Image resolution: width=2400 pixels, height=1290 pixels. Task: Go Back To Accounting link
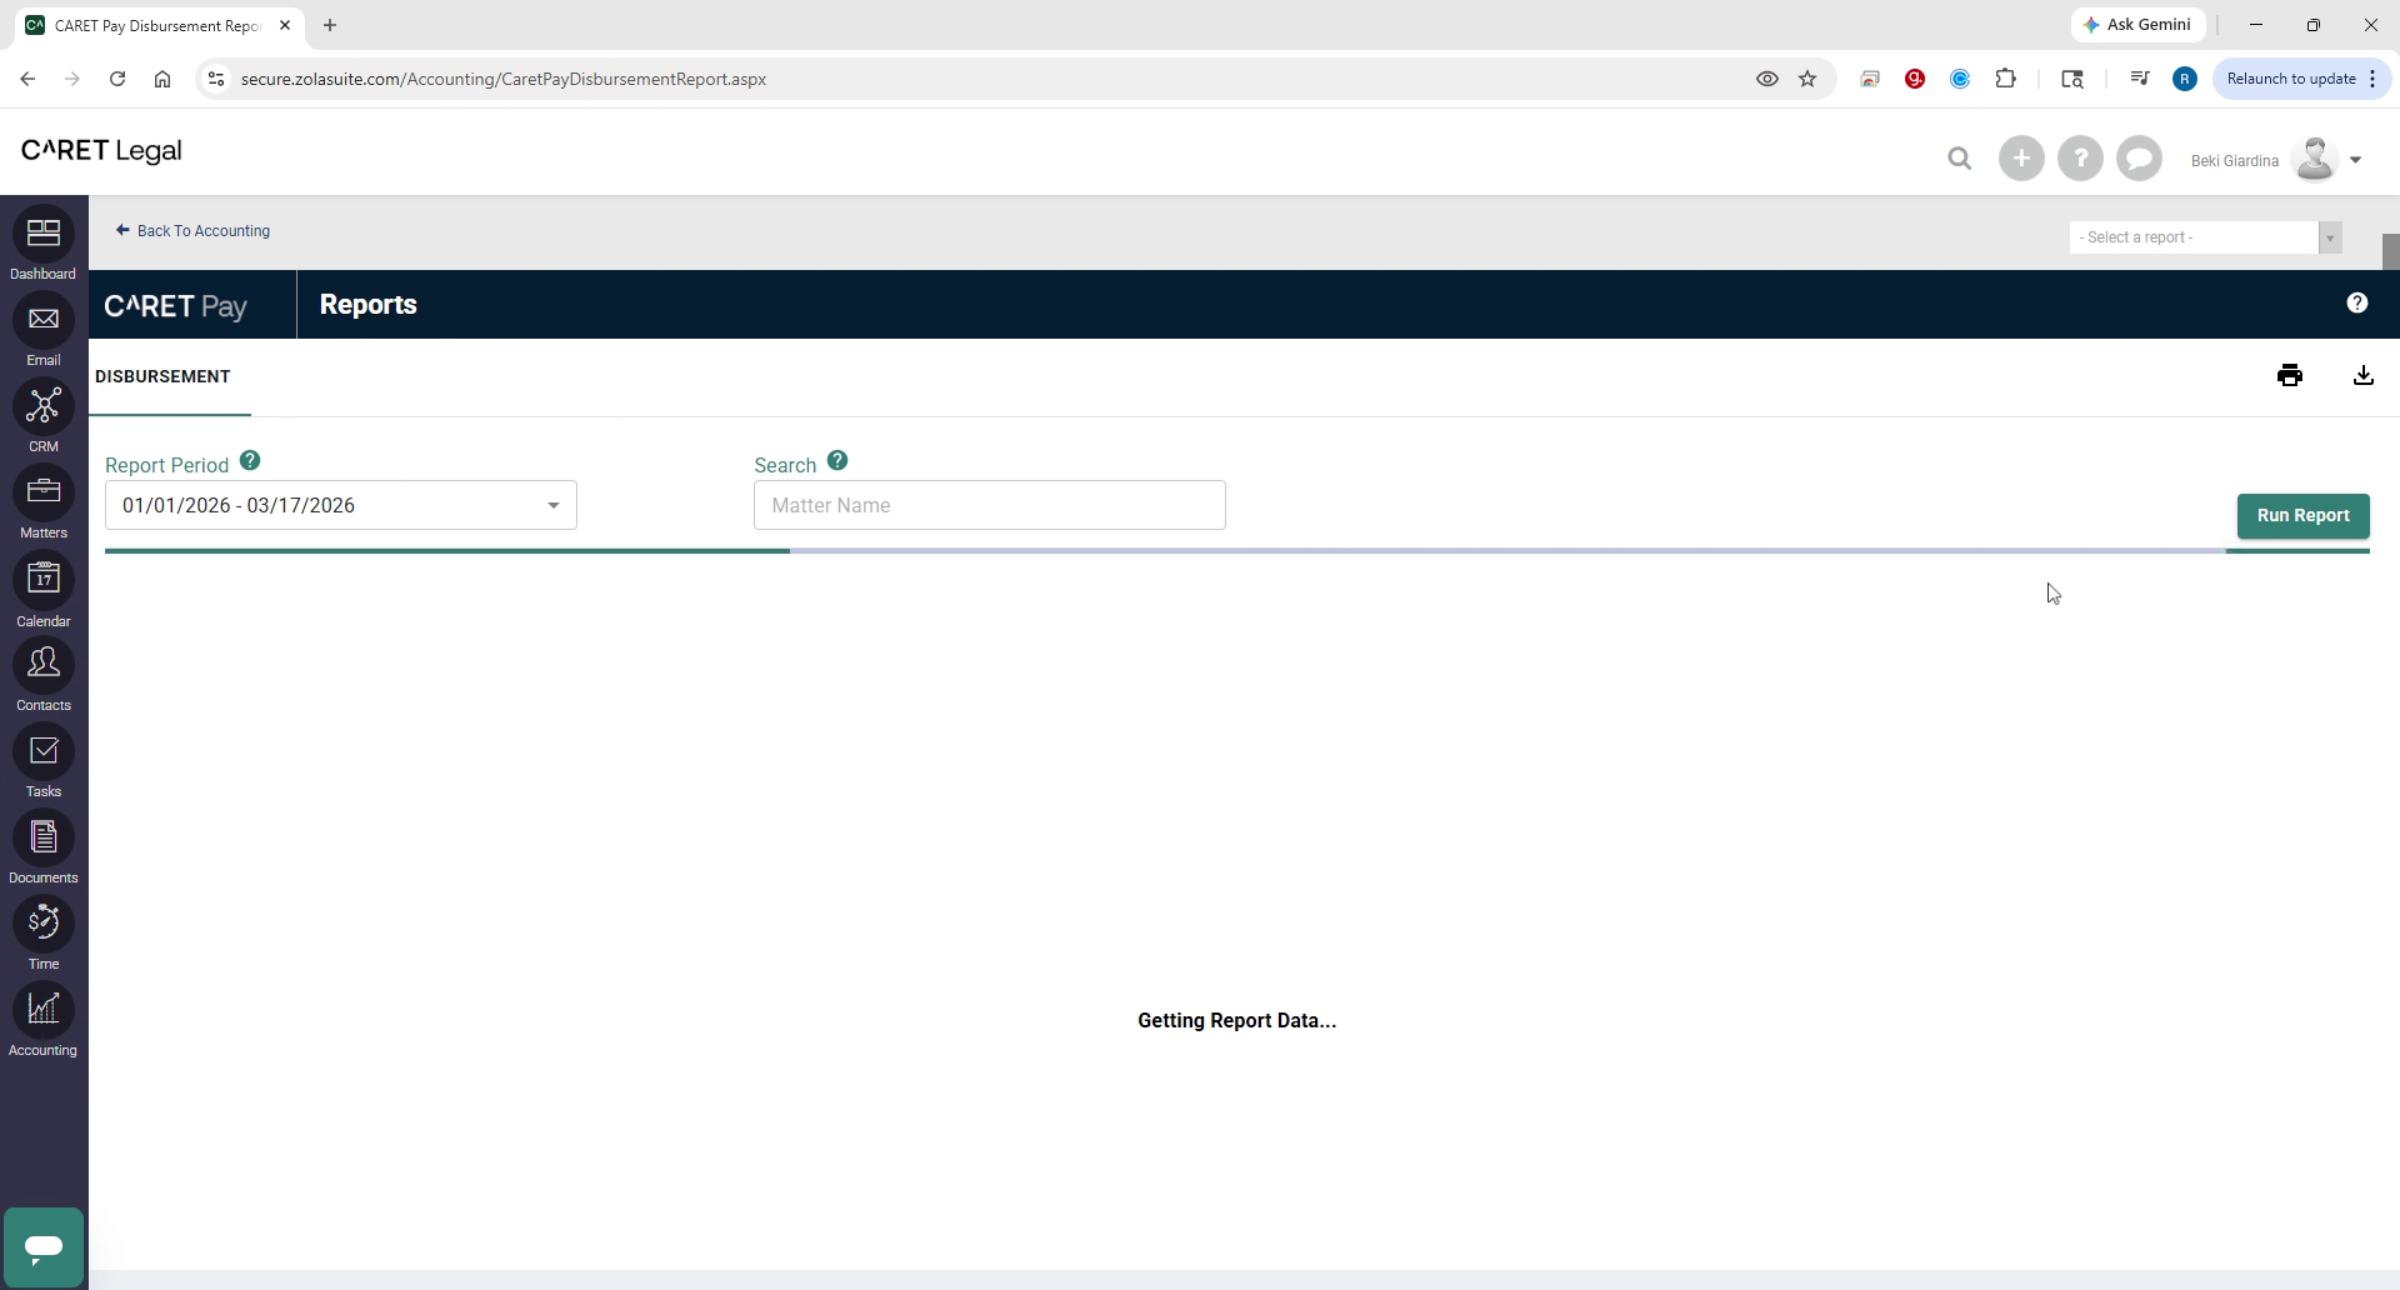(193, 231)
